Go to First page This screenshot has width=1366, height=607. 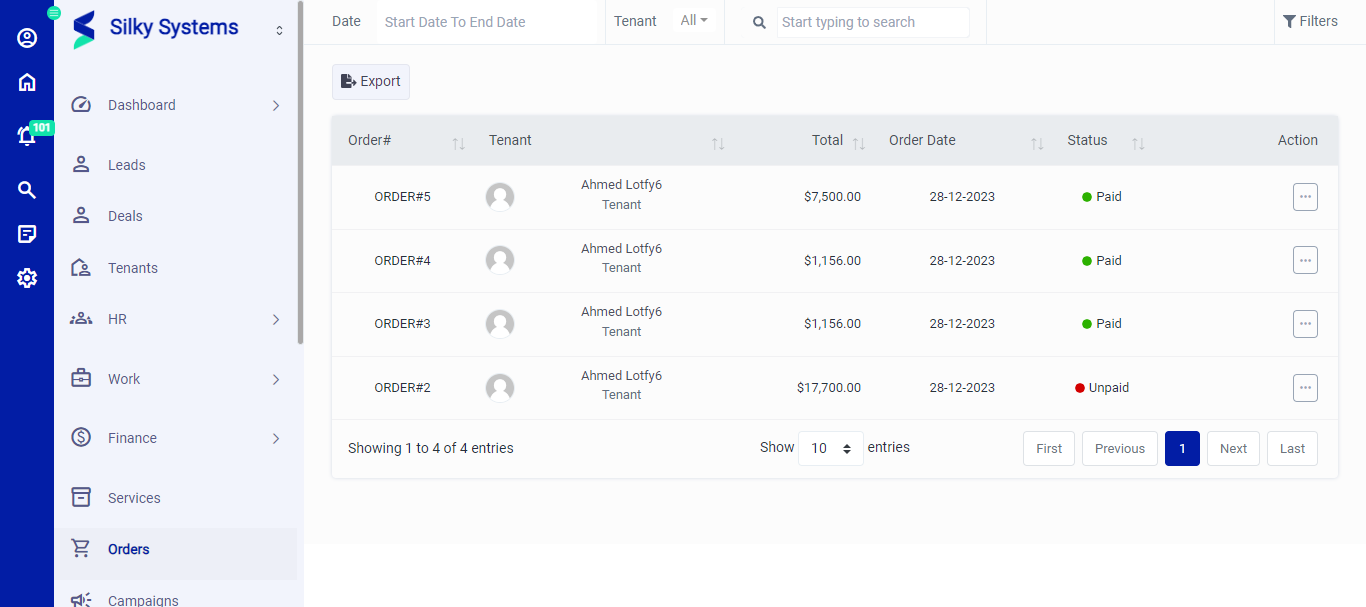tap(1049, 448)
